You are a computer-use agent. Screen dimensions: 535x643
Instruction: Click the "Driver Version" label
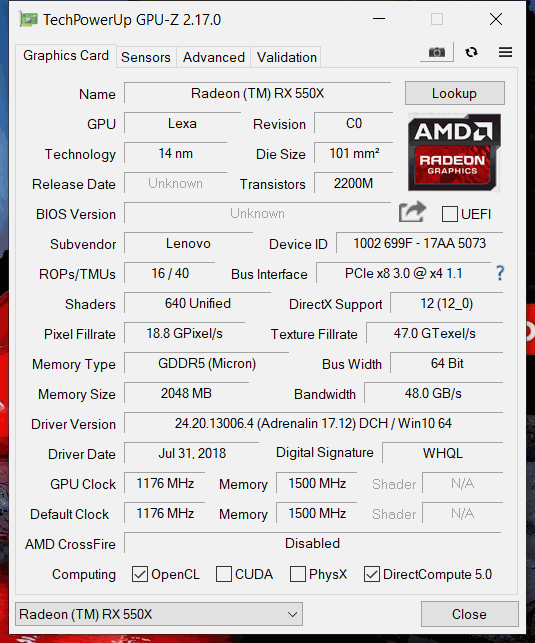click(x=73, y=424)
